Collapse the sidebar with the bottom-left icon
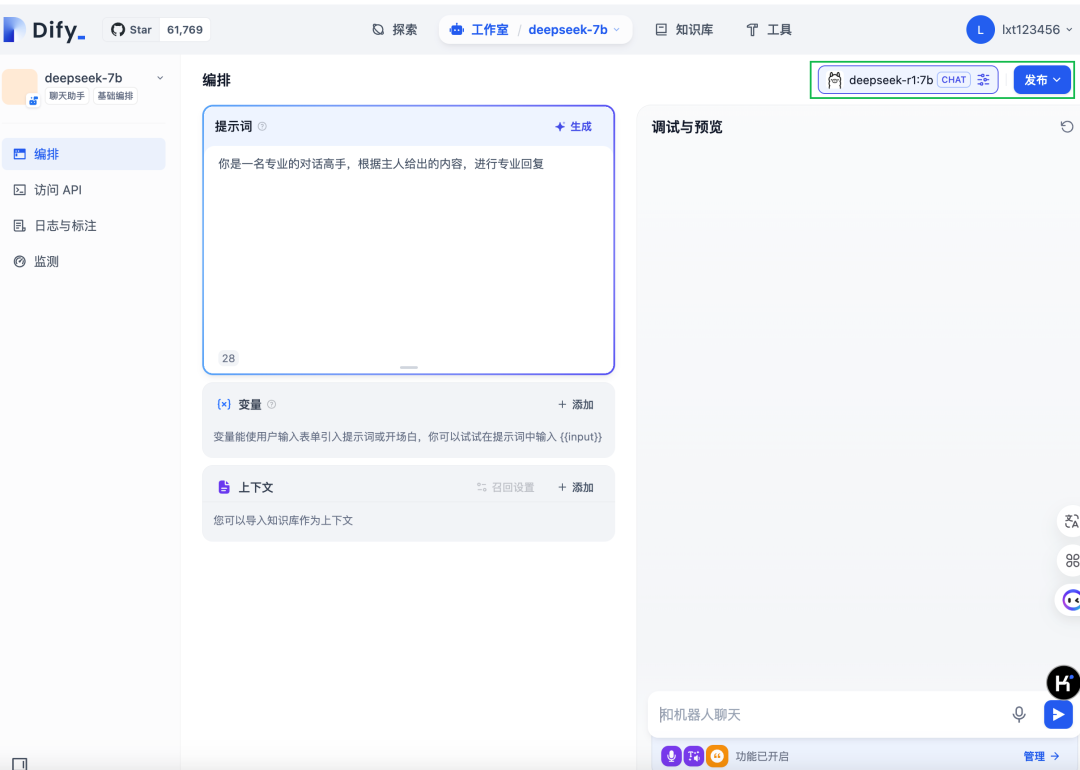Image resolution: width=1080 pixels, height=770 pixels. (x=20, y=763)
